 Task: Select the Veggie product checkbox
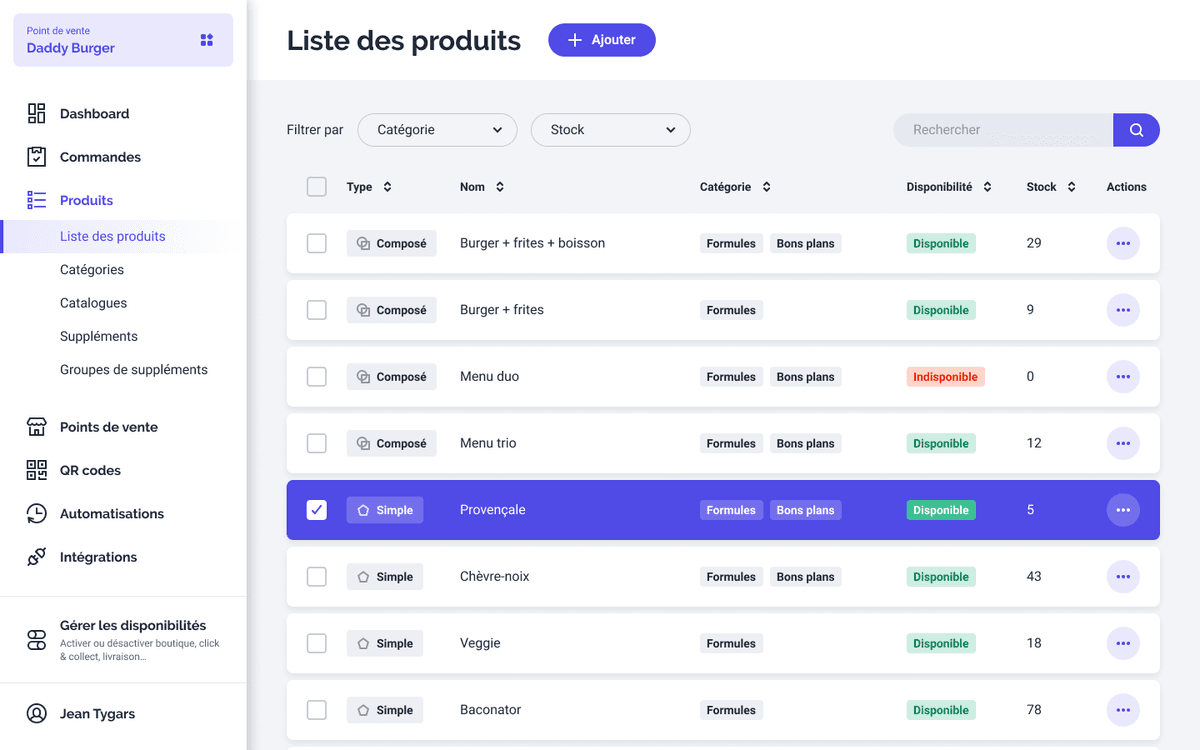pyautogui.click(x=317, y=643)
